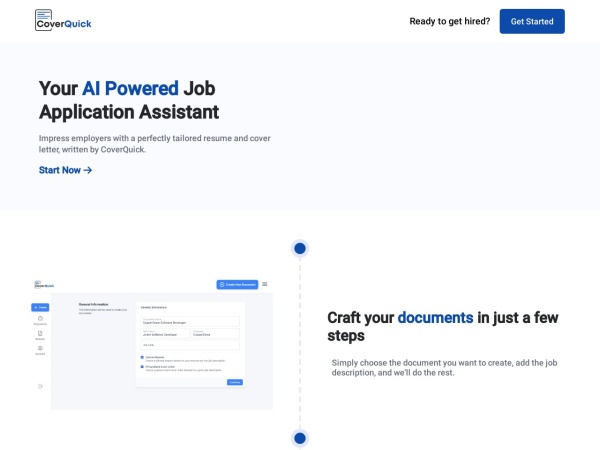Click the lower timeline step dot
This screenshot has width=600, height=450.
[x=299, y=437]
